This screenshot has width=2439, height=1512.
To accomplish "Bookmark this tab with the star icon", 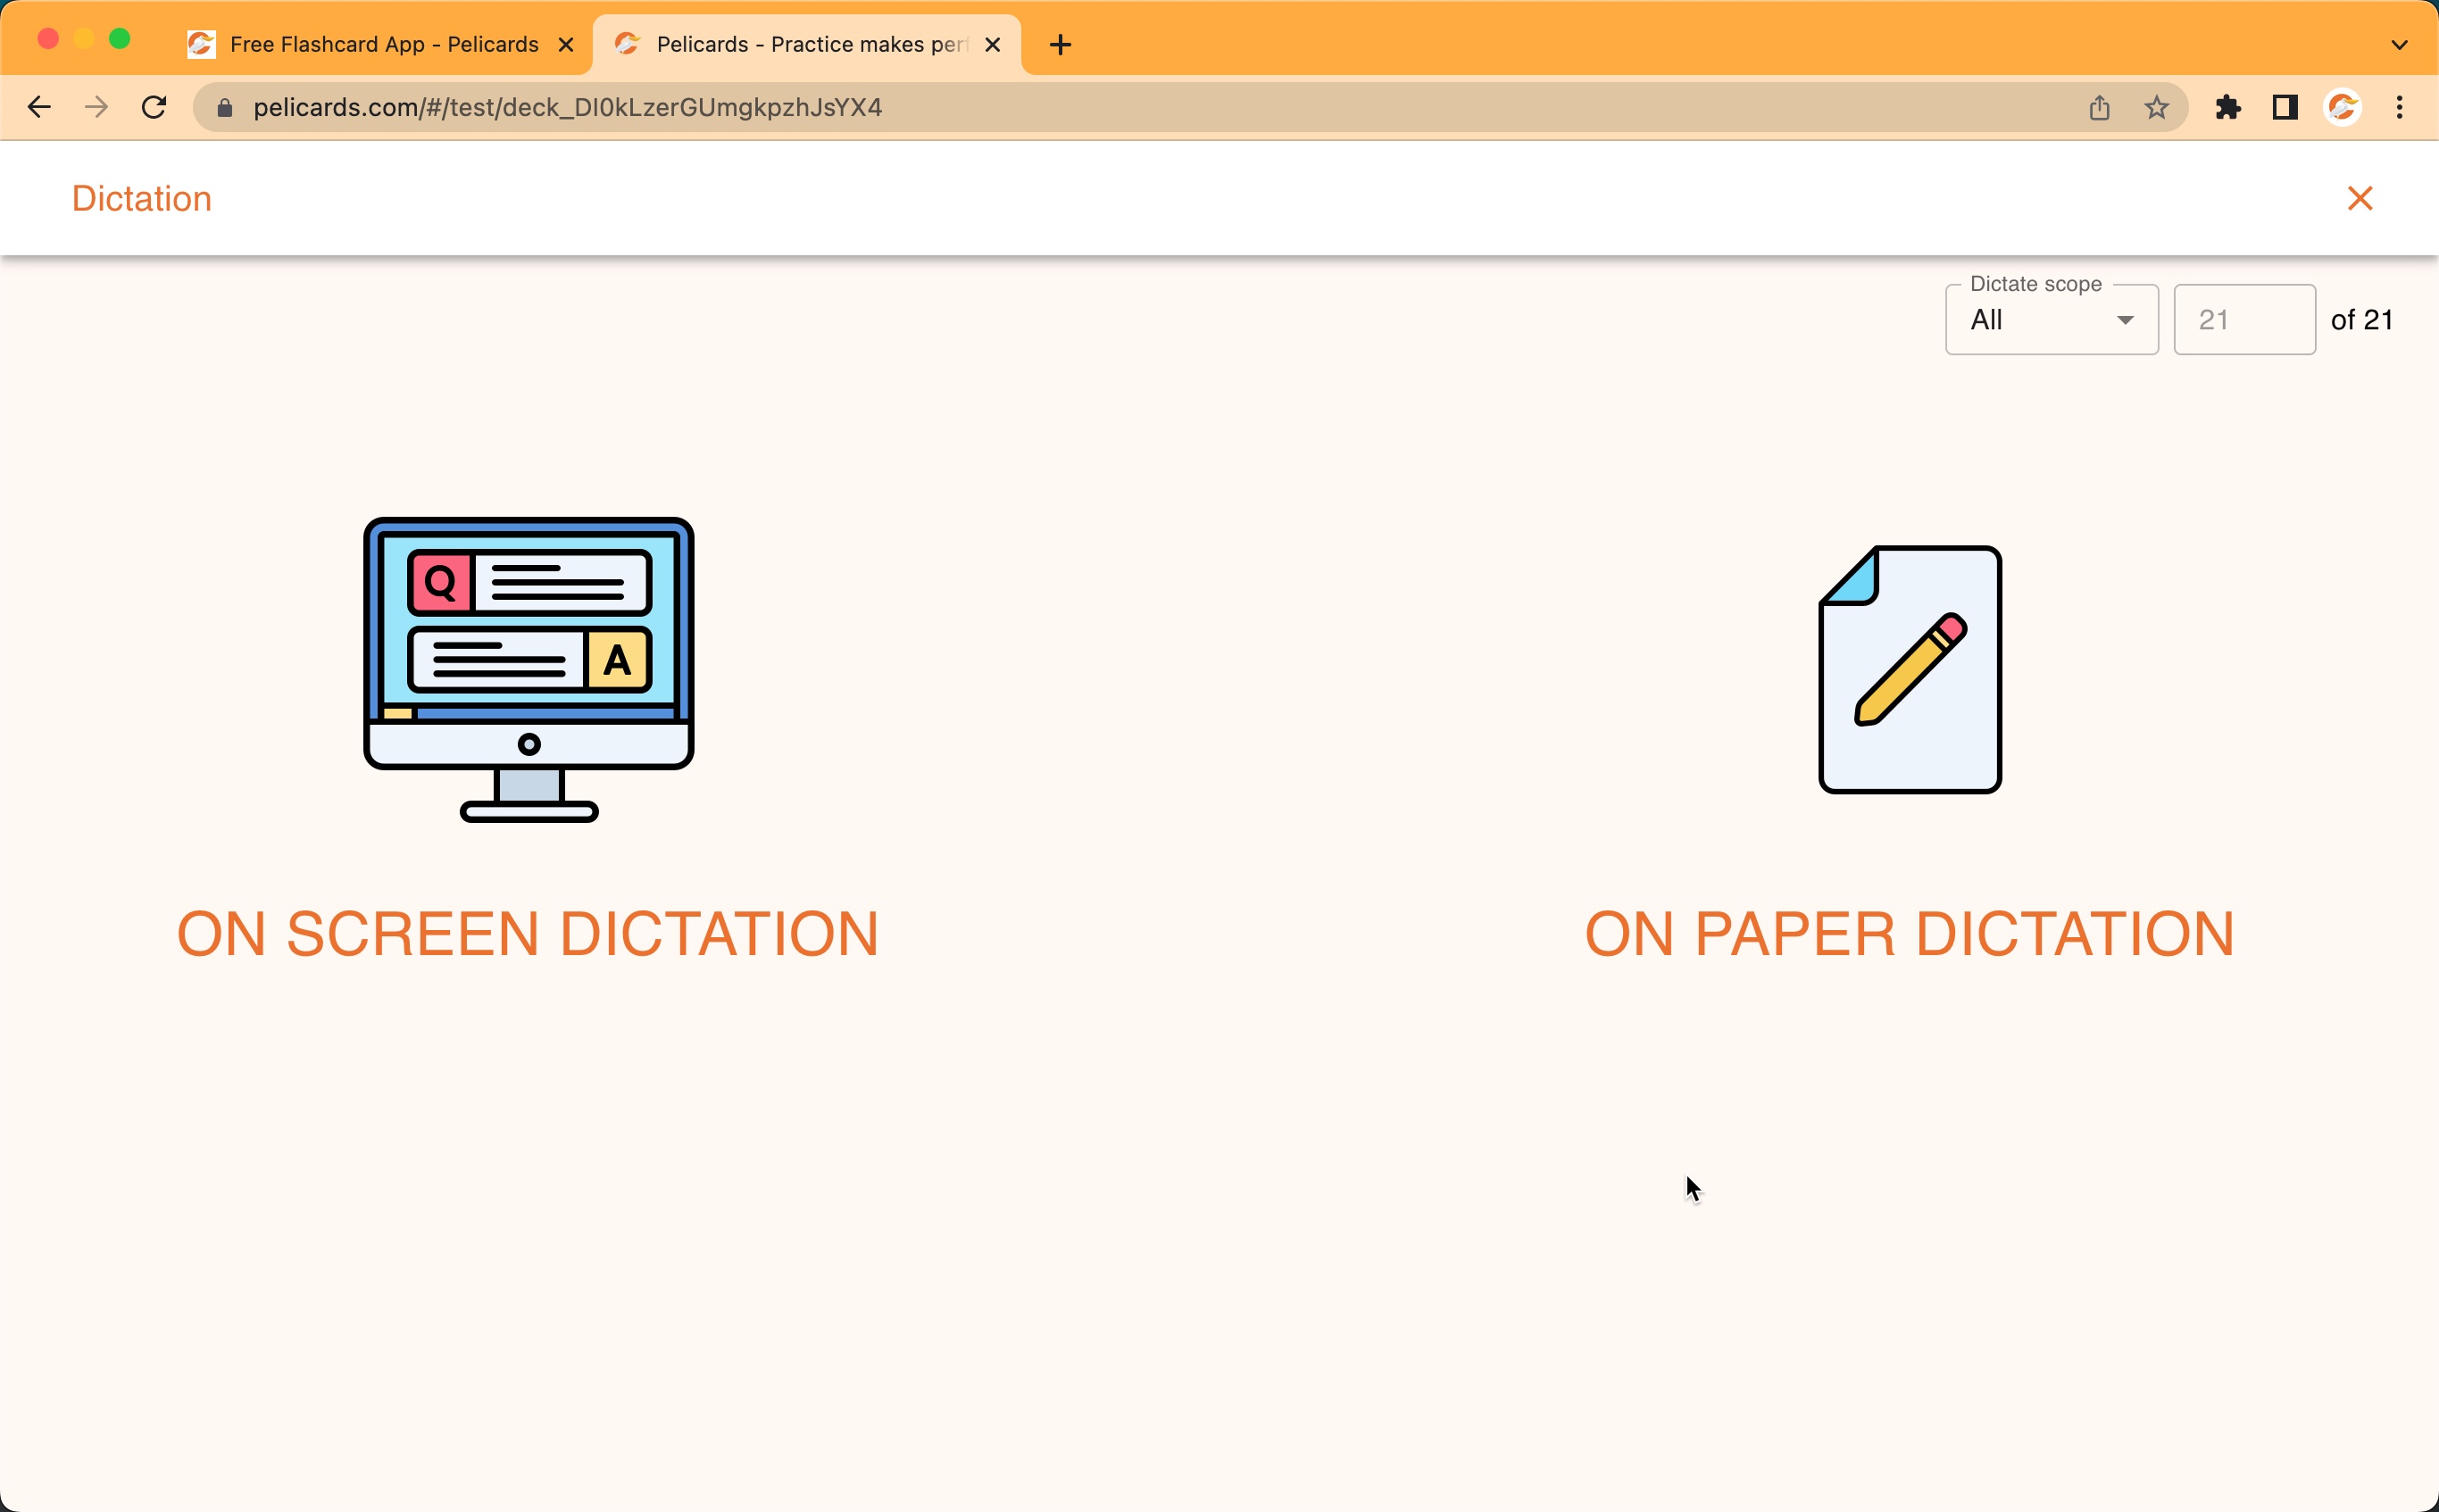I will [2156, 107].
